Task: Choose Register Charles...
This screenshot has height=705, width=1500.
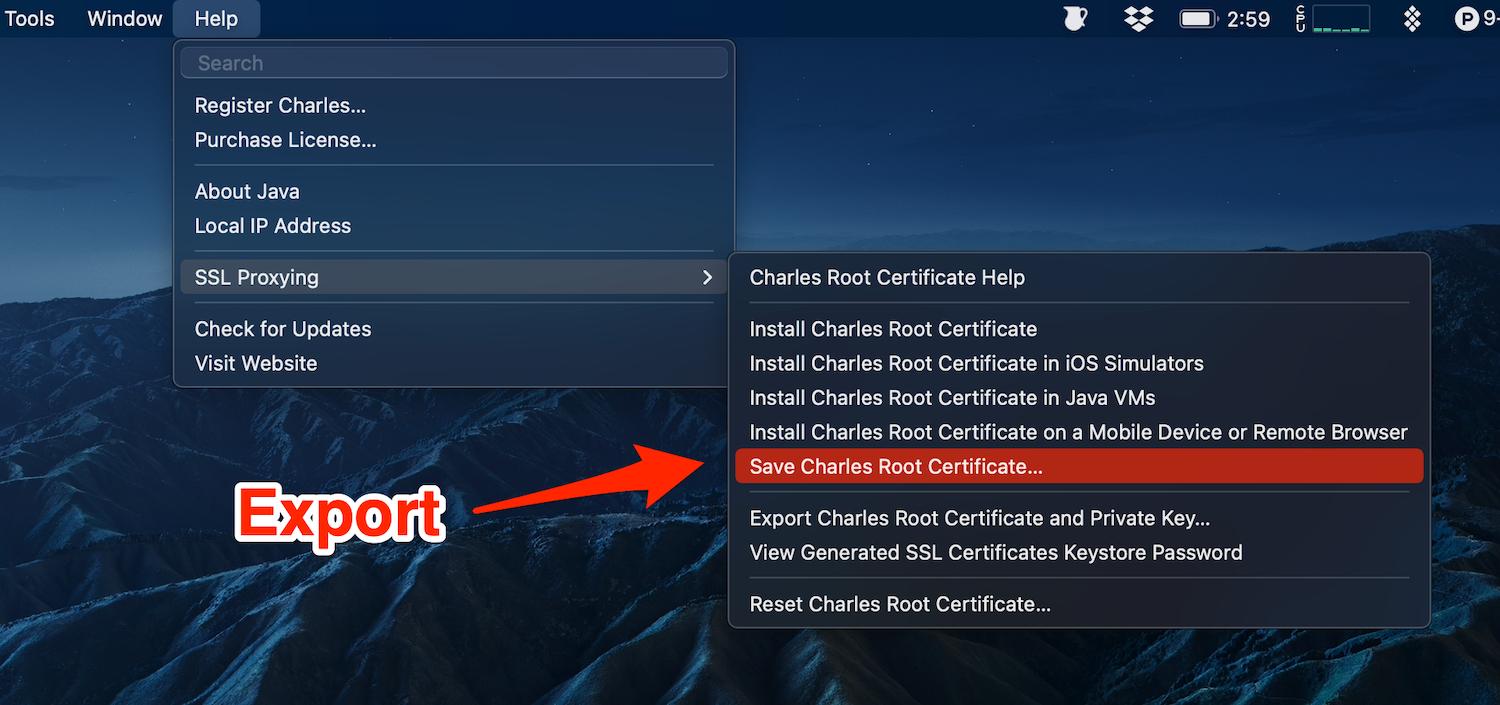Action: point(280,106)
